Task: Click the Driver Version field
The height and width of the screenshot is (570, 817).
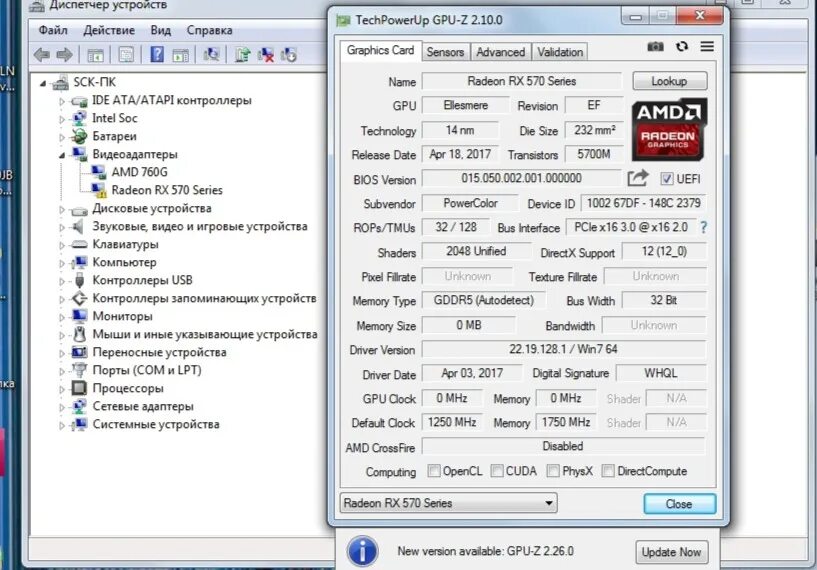Action: point(563,349)
